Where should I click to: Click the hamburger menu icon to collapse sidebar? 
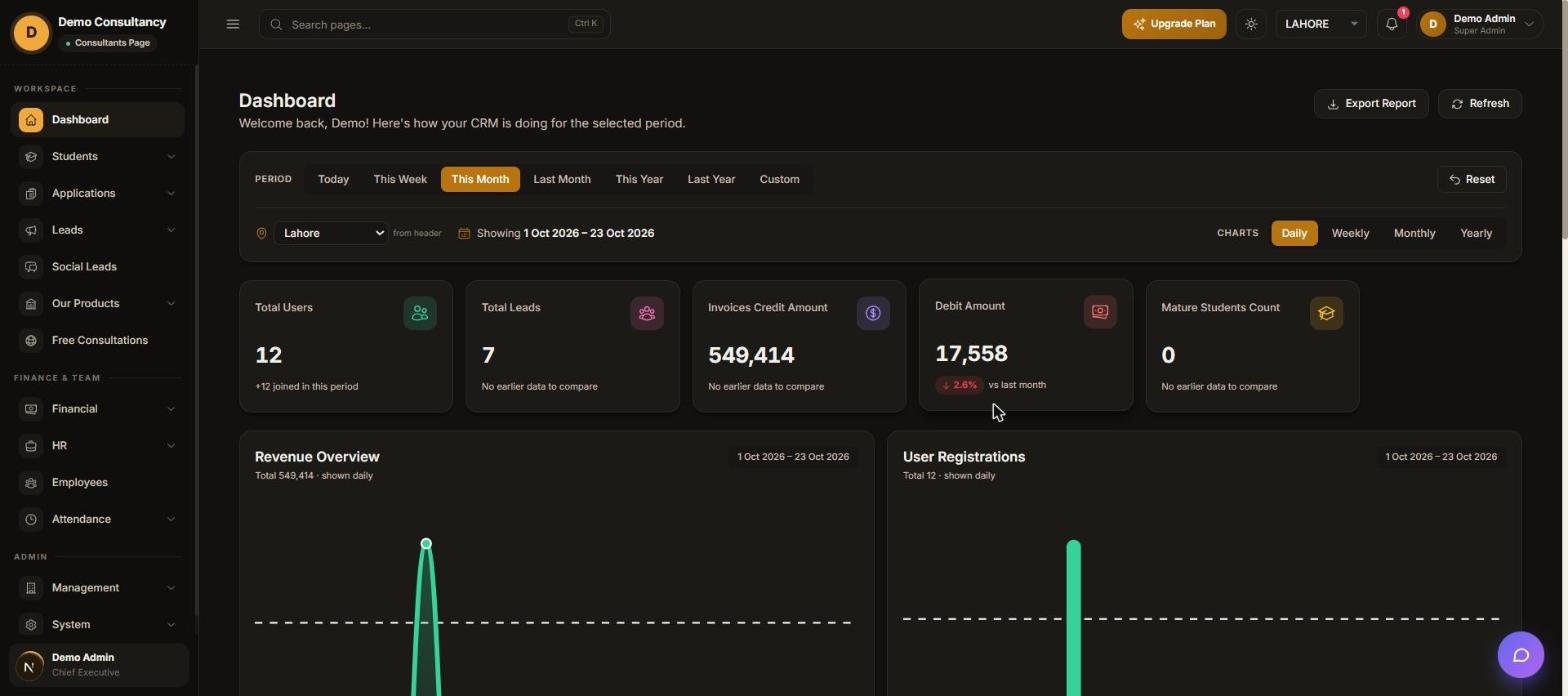[233, 24]
